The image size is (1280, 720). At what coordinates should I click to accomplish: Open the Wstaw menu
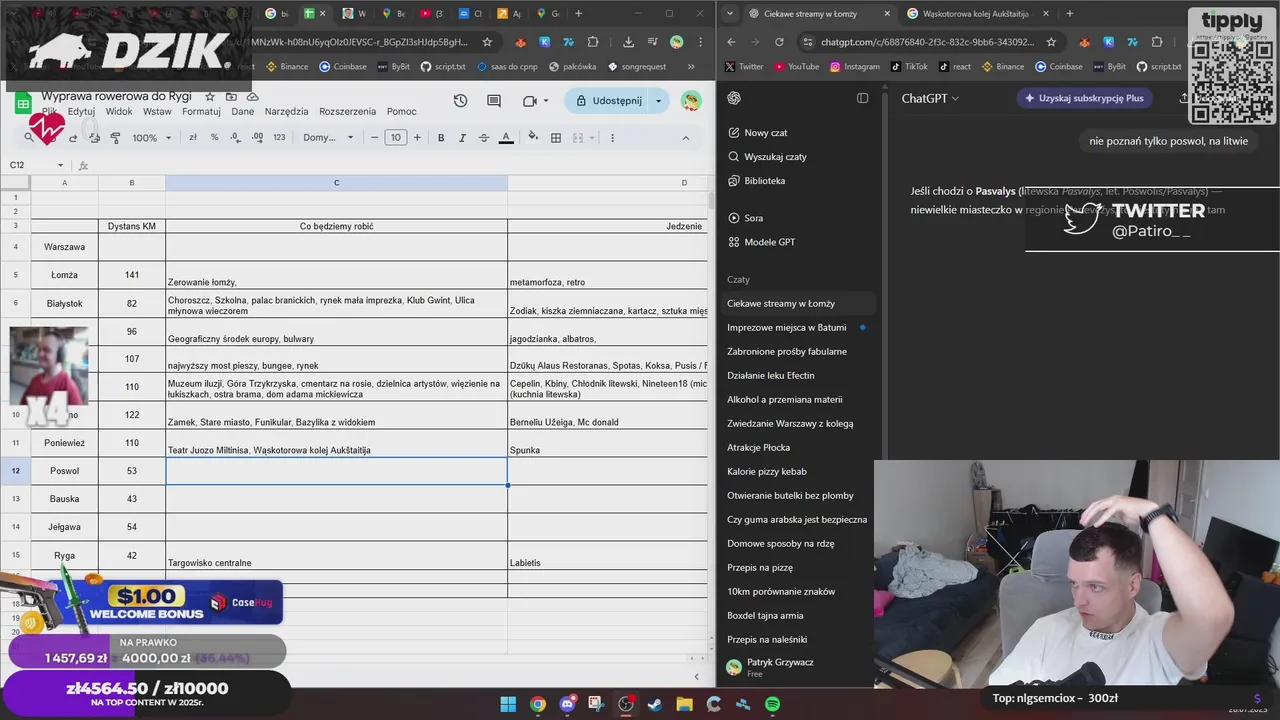pos(157,112)
